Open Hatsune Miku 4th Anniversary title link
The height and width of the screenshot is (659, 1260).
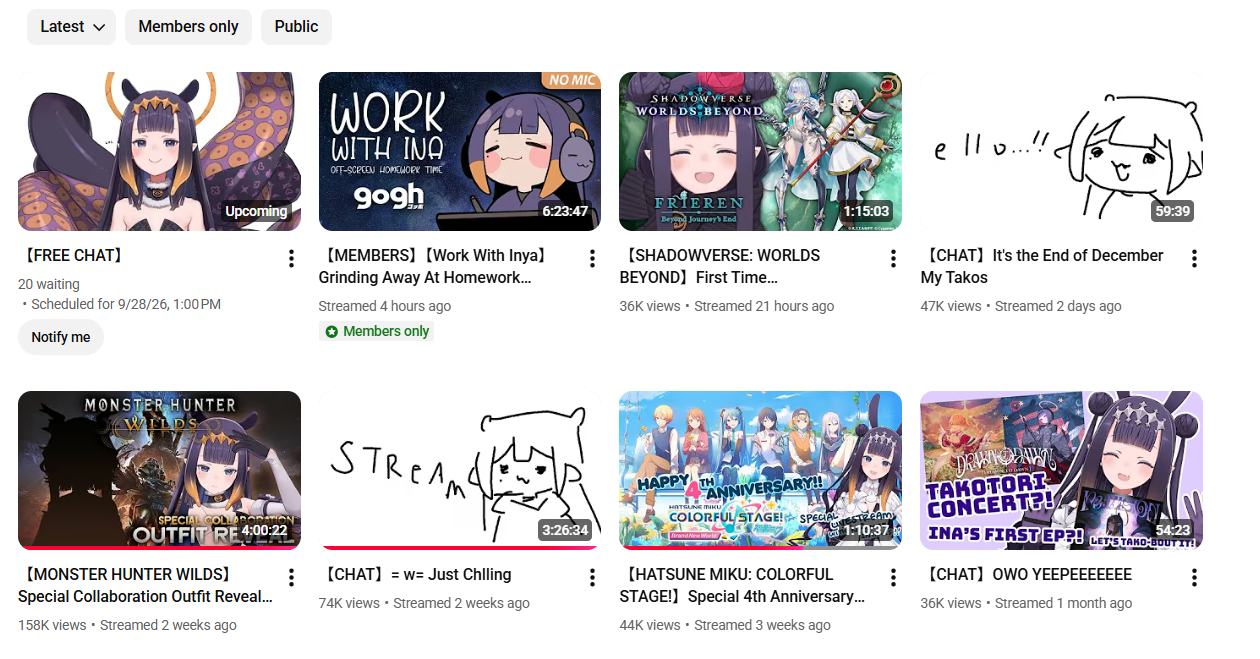point(743,585)
